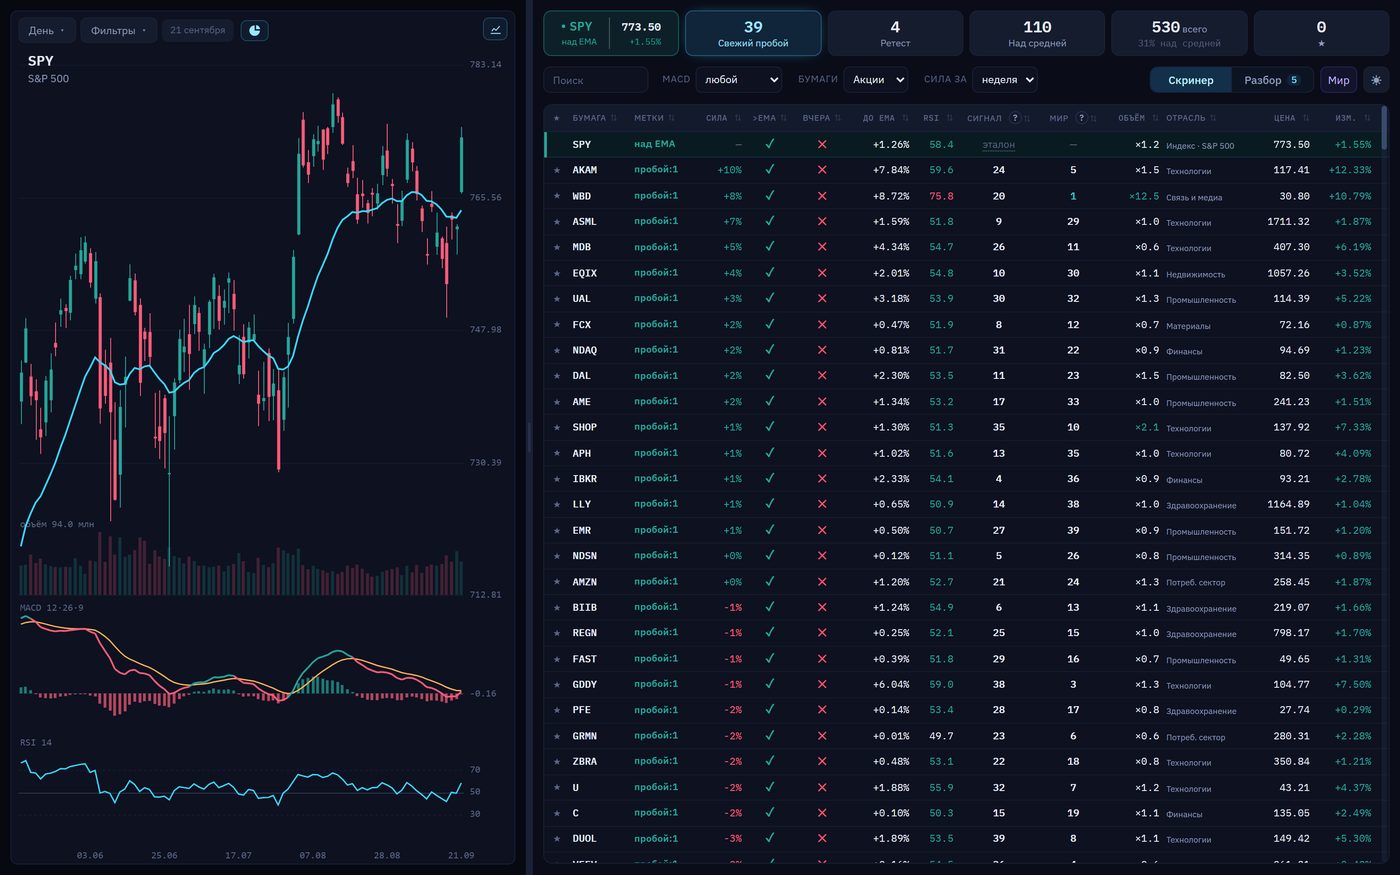This screenshot has width=1400, height=875.
Task: Click the SHOP ticker in the table
Action: click(x=584, y=427)
